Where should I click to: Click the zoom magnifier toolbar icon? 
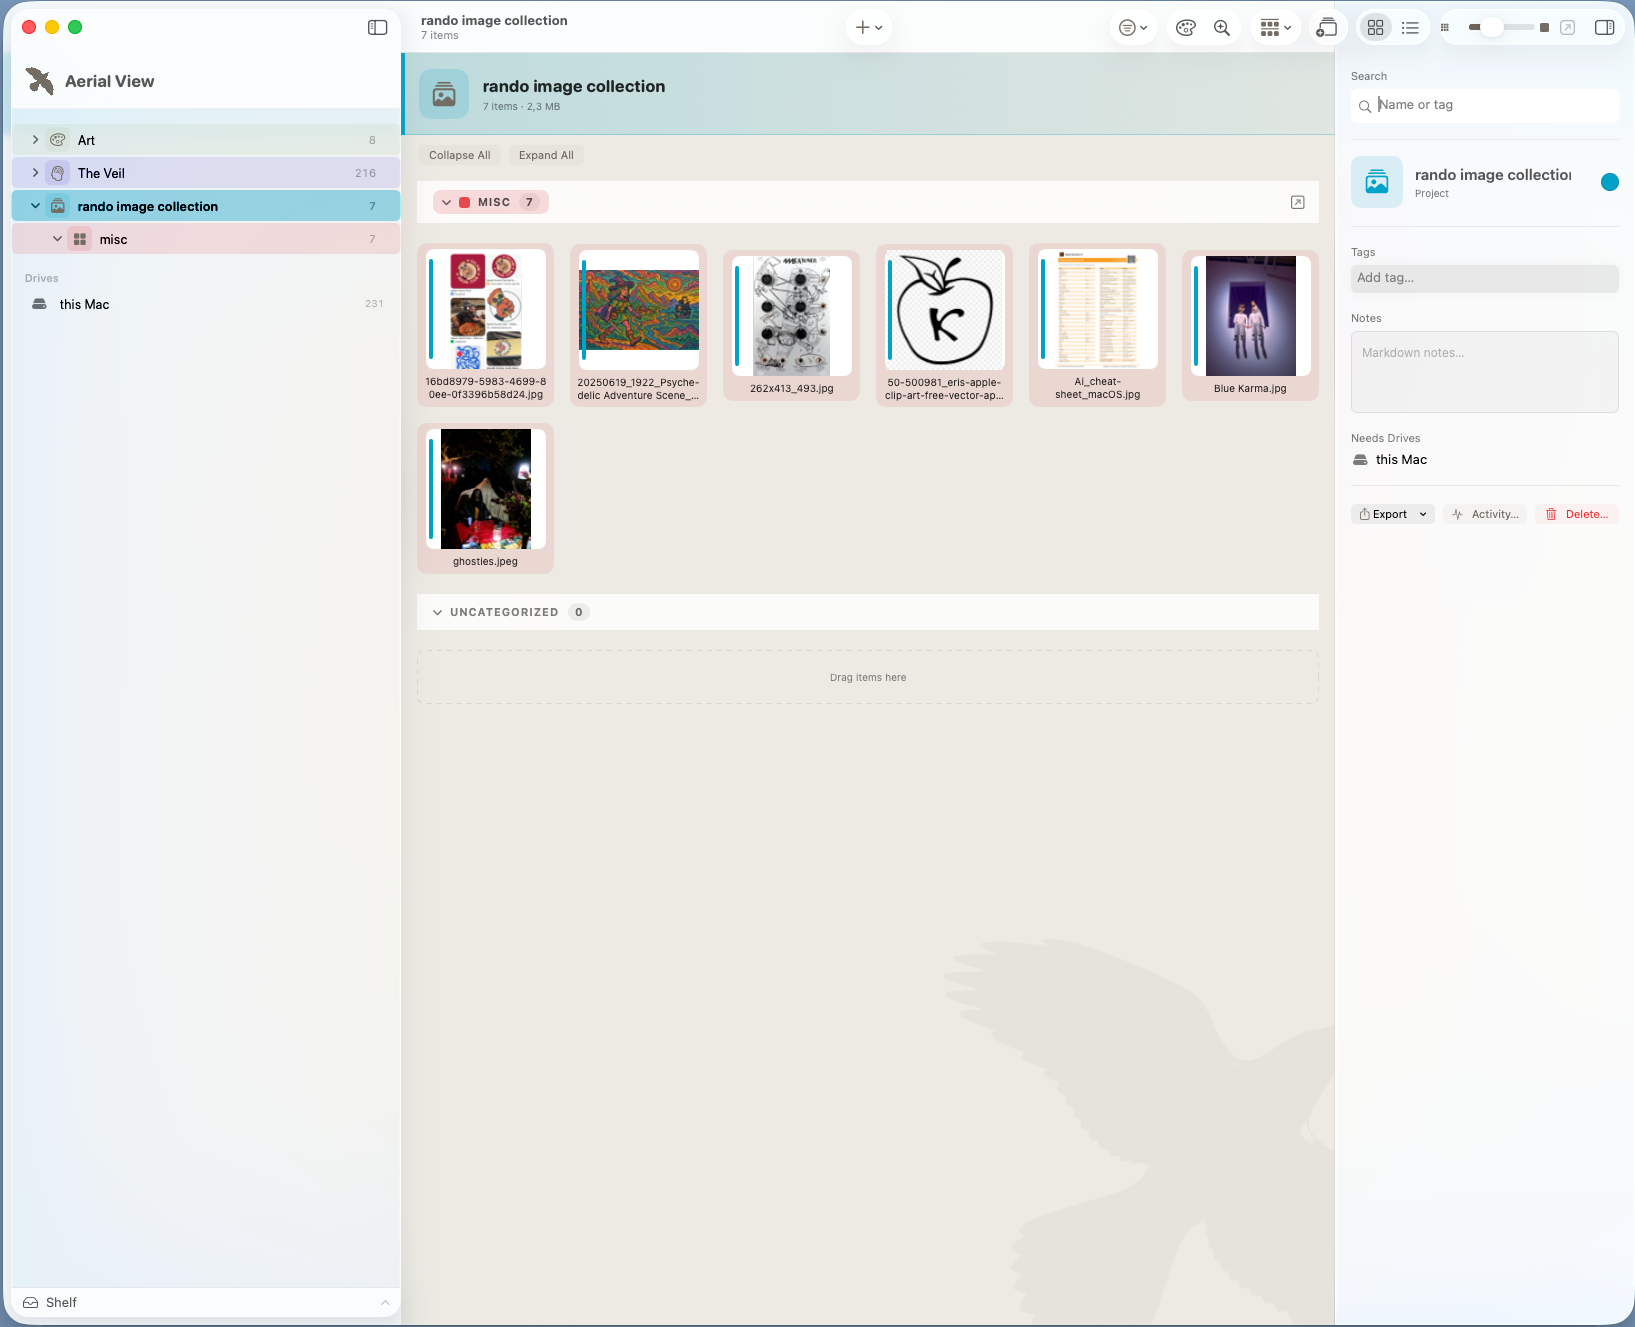(x=1222, y=28)
